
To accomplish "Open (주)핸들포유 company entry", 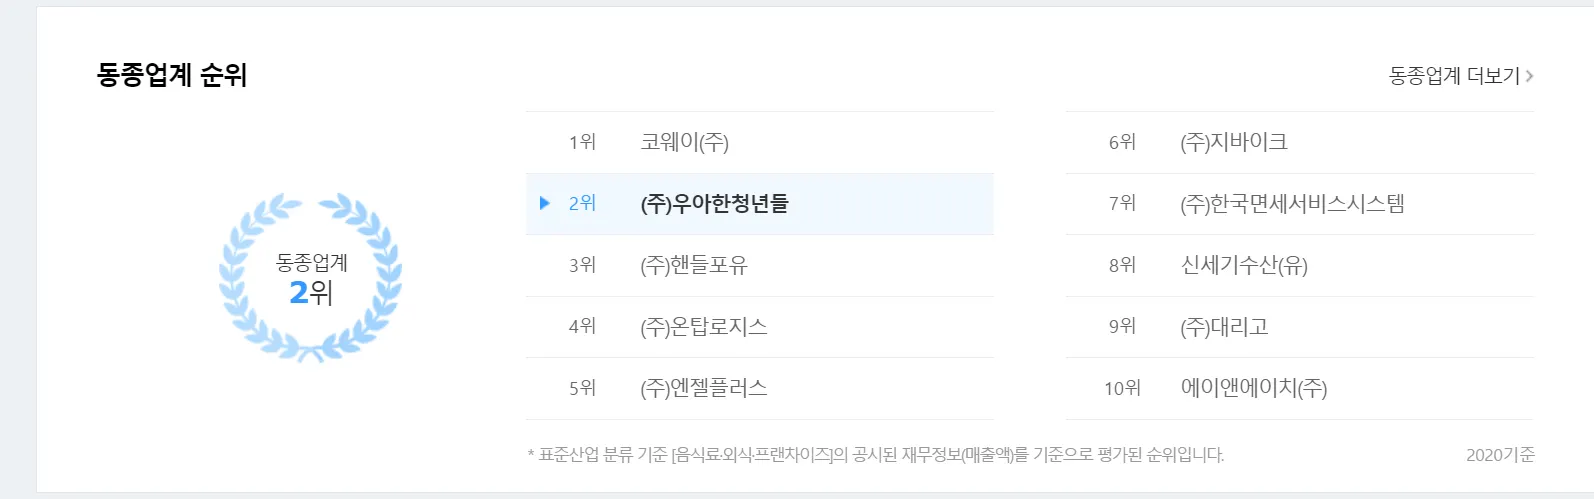I will [693, 265].
